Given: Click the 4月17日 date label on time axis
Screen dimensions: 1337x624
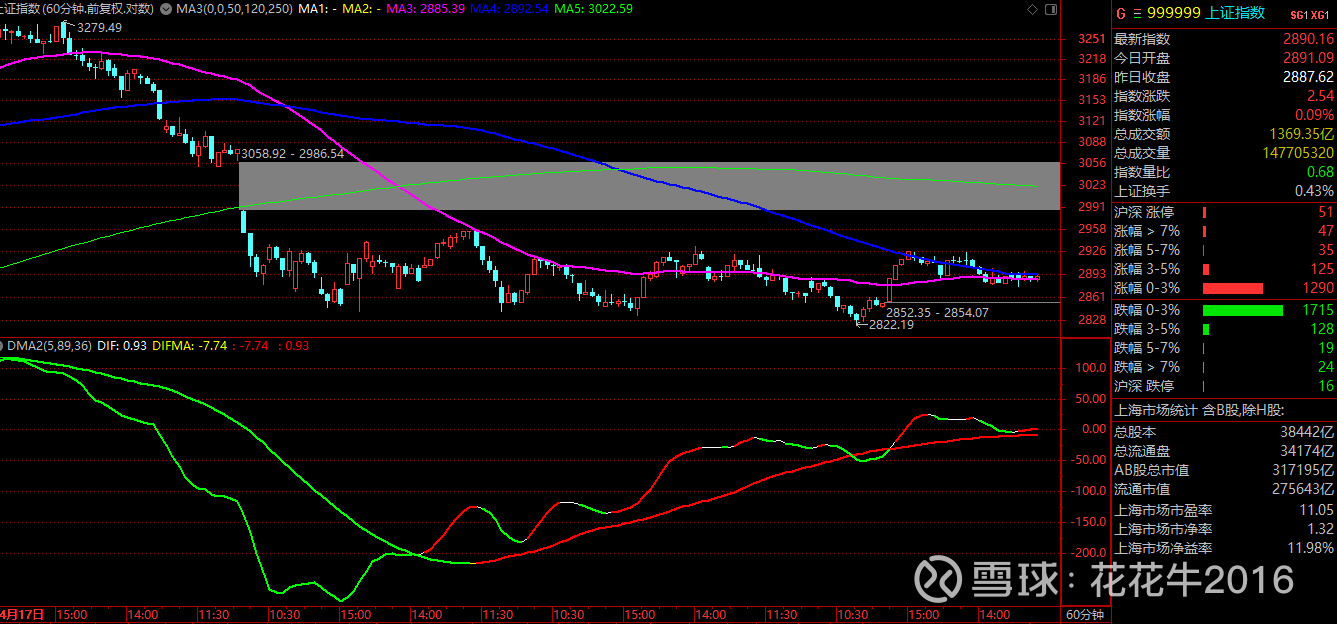Looking at the screenshot, I should pyautogui.click(x=22, y=614).
